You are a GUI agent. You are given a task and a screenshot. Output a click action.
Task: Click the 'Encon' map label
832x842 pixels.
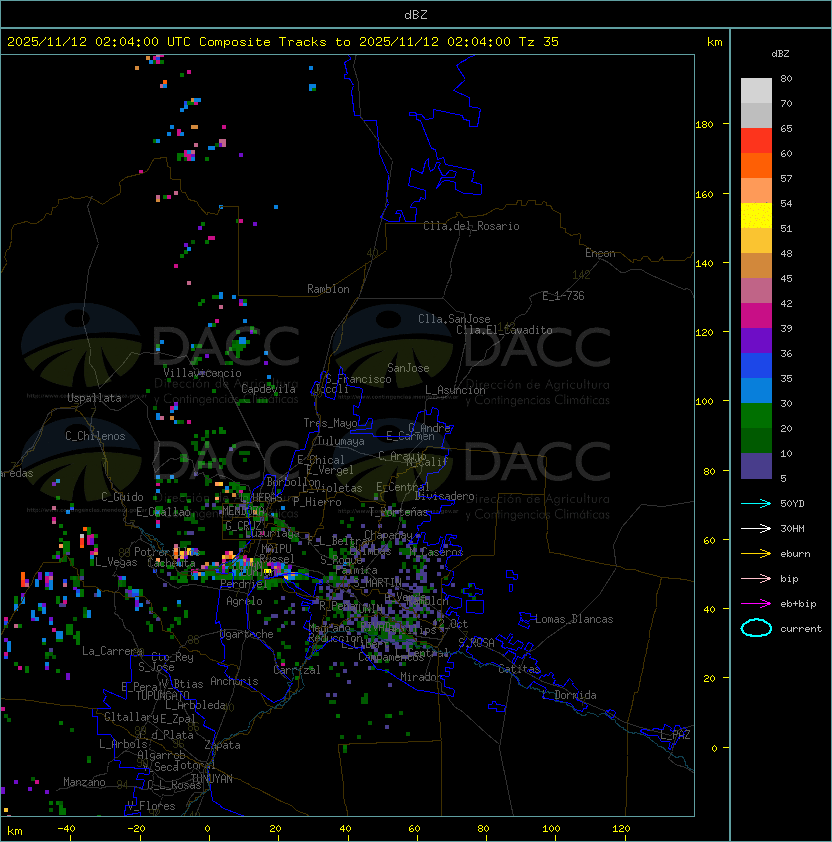click(600, 253)
